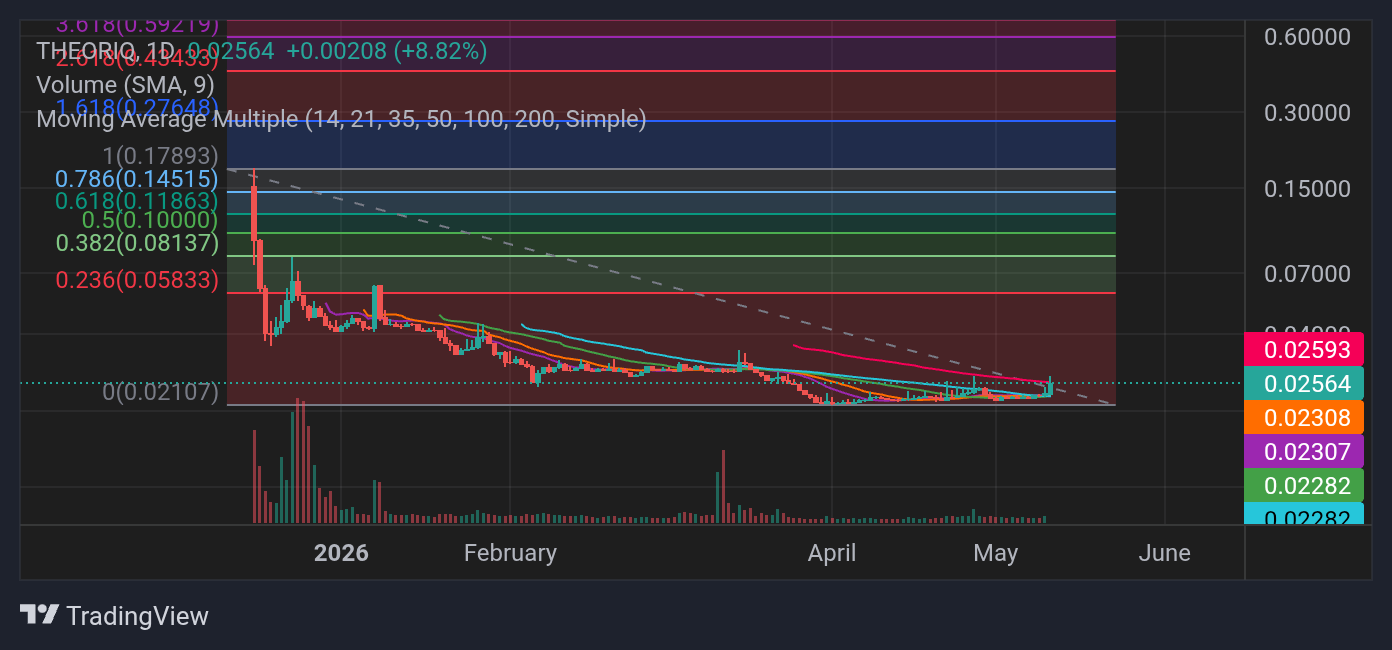Click the 0.5(0.10000) Fibonacci level label

click(150, 219)
